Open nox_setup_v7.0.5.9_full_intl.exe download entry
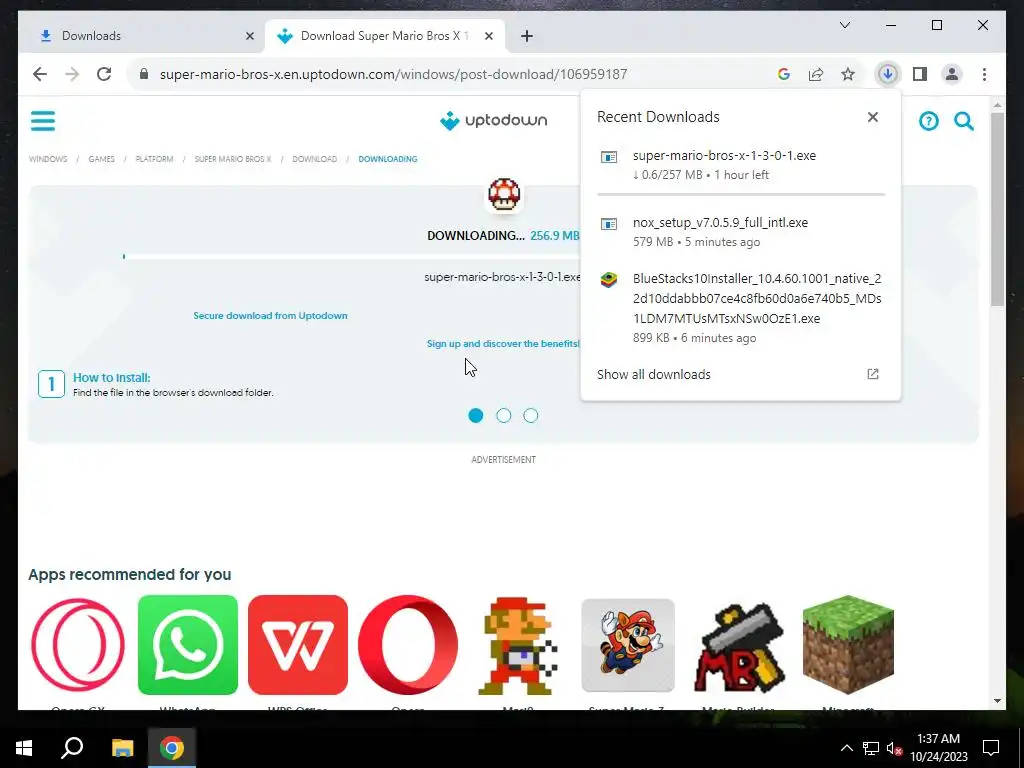The image size is (1024, 768). [741, 232]
